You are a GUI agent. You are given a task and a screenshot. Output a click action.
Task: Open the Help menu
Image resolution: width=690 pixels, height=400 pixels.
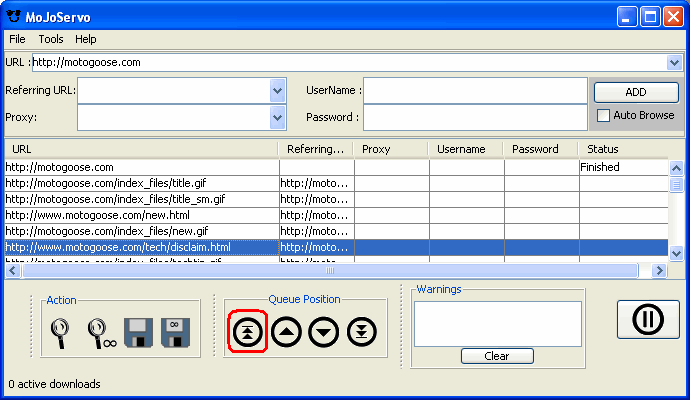[x=85, y=39]
